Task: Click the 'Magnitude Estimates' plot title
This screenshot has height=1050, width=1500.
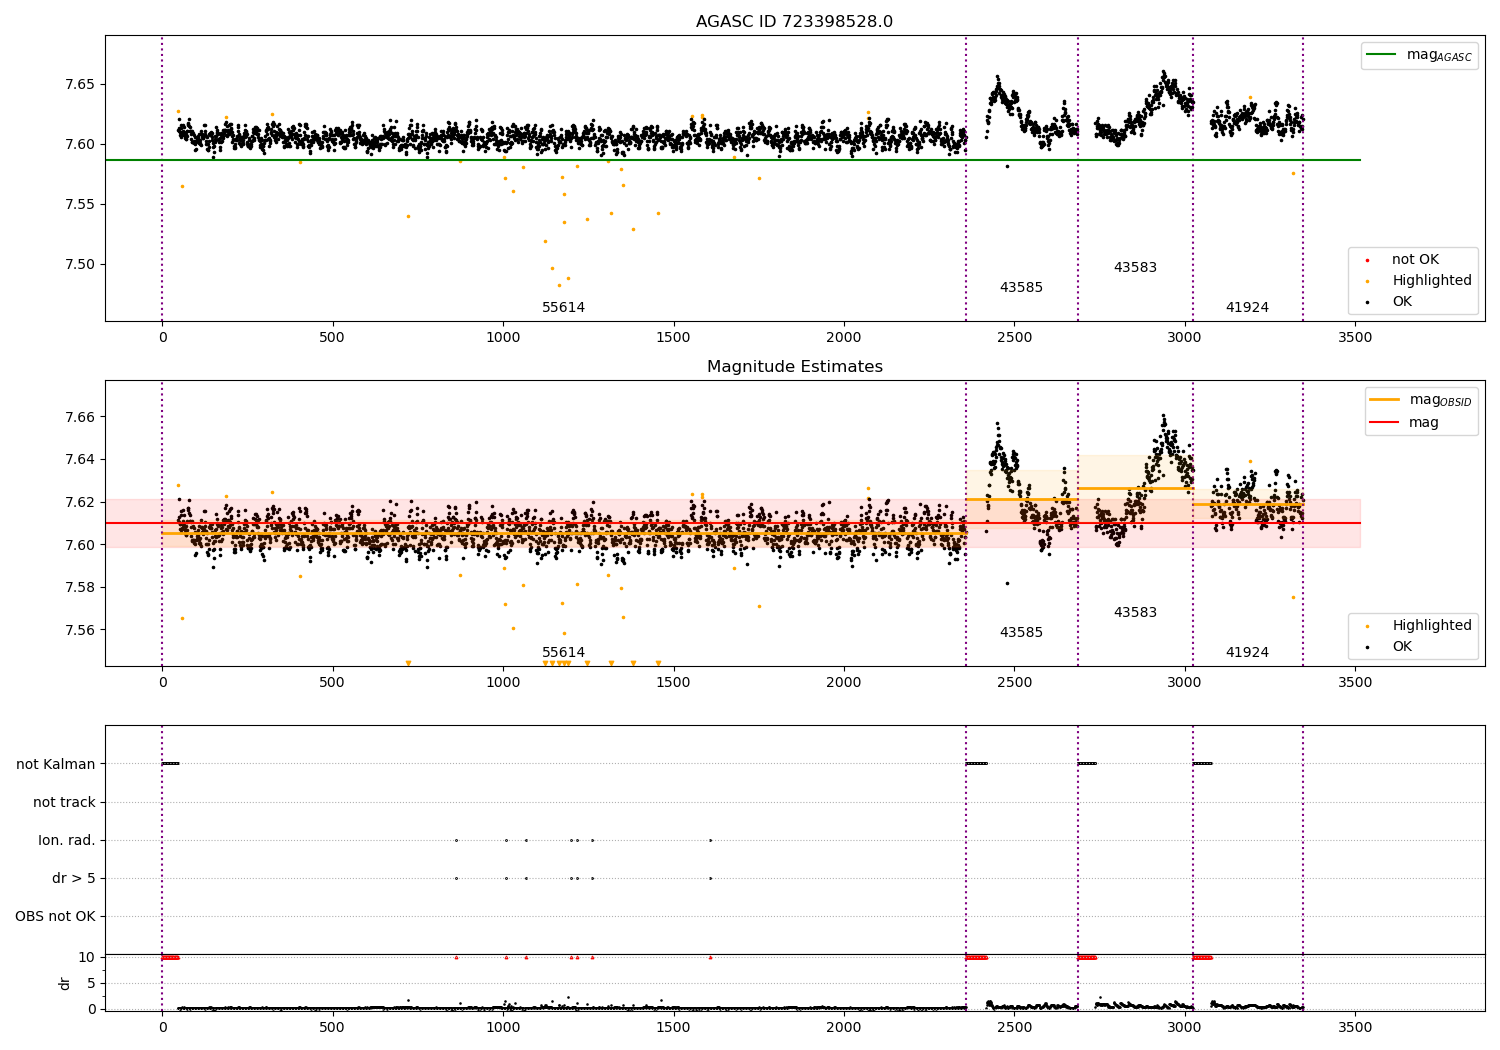Action: (794, 367)
